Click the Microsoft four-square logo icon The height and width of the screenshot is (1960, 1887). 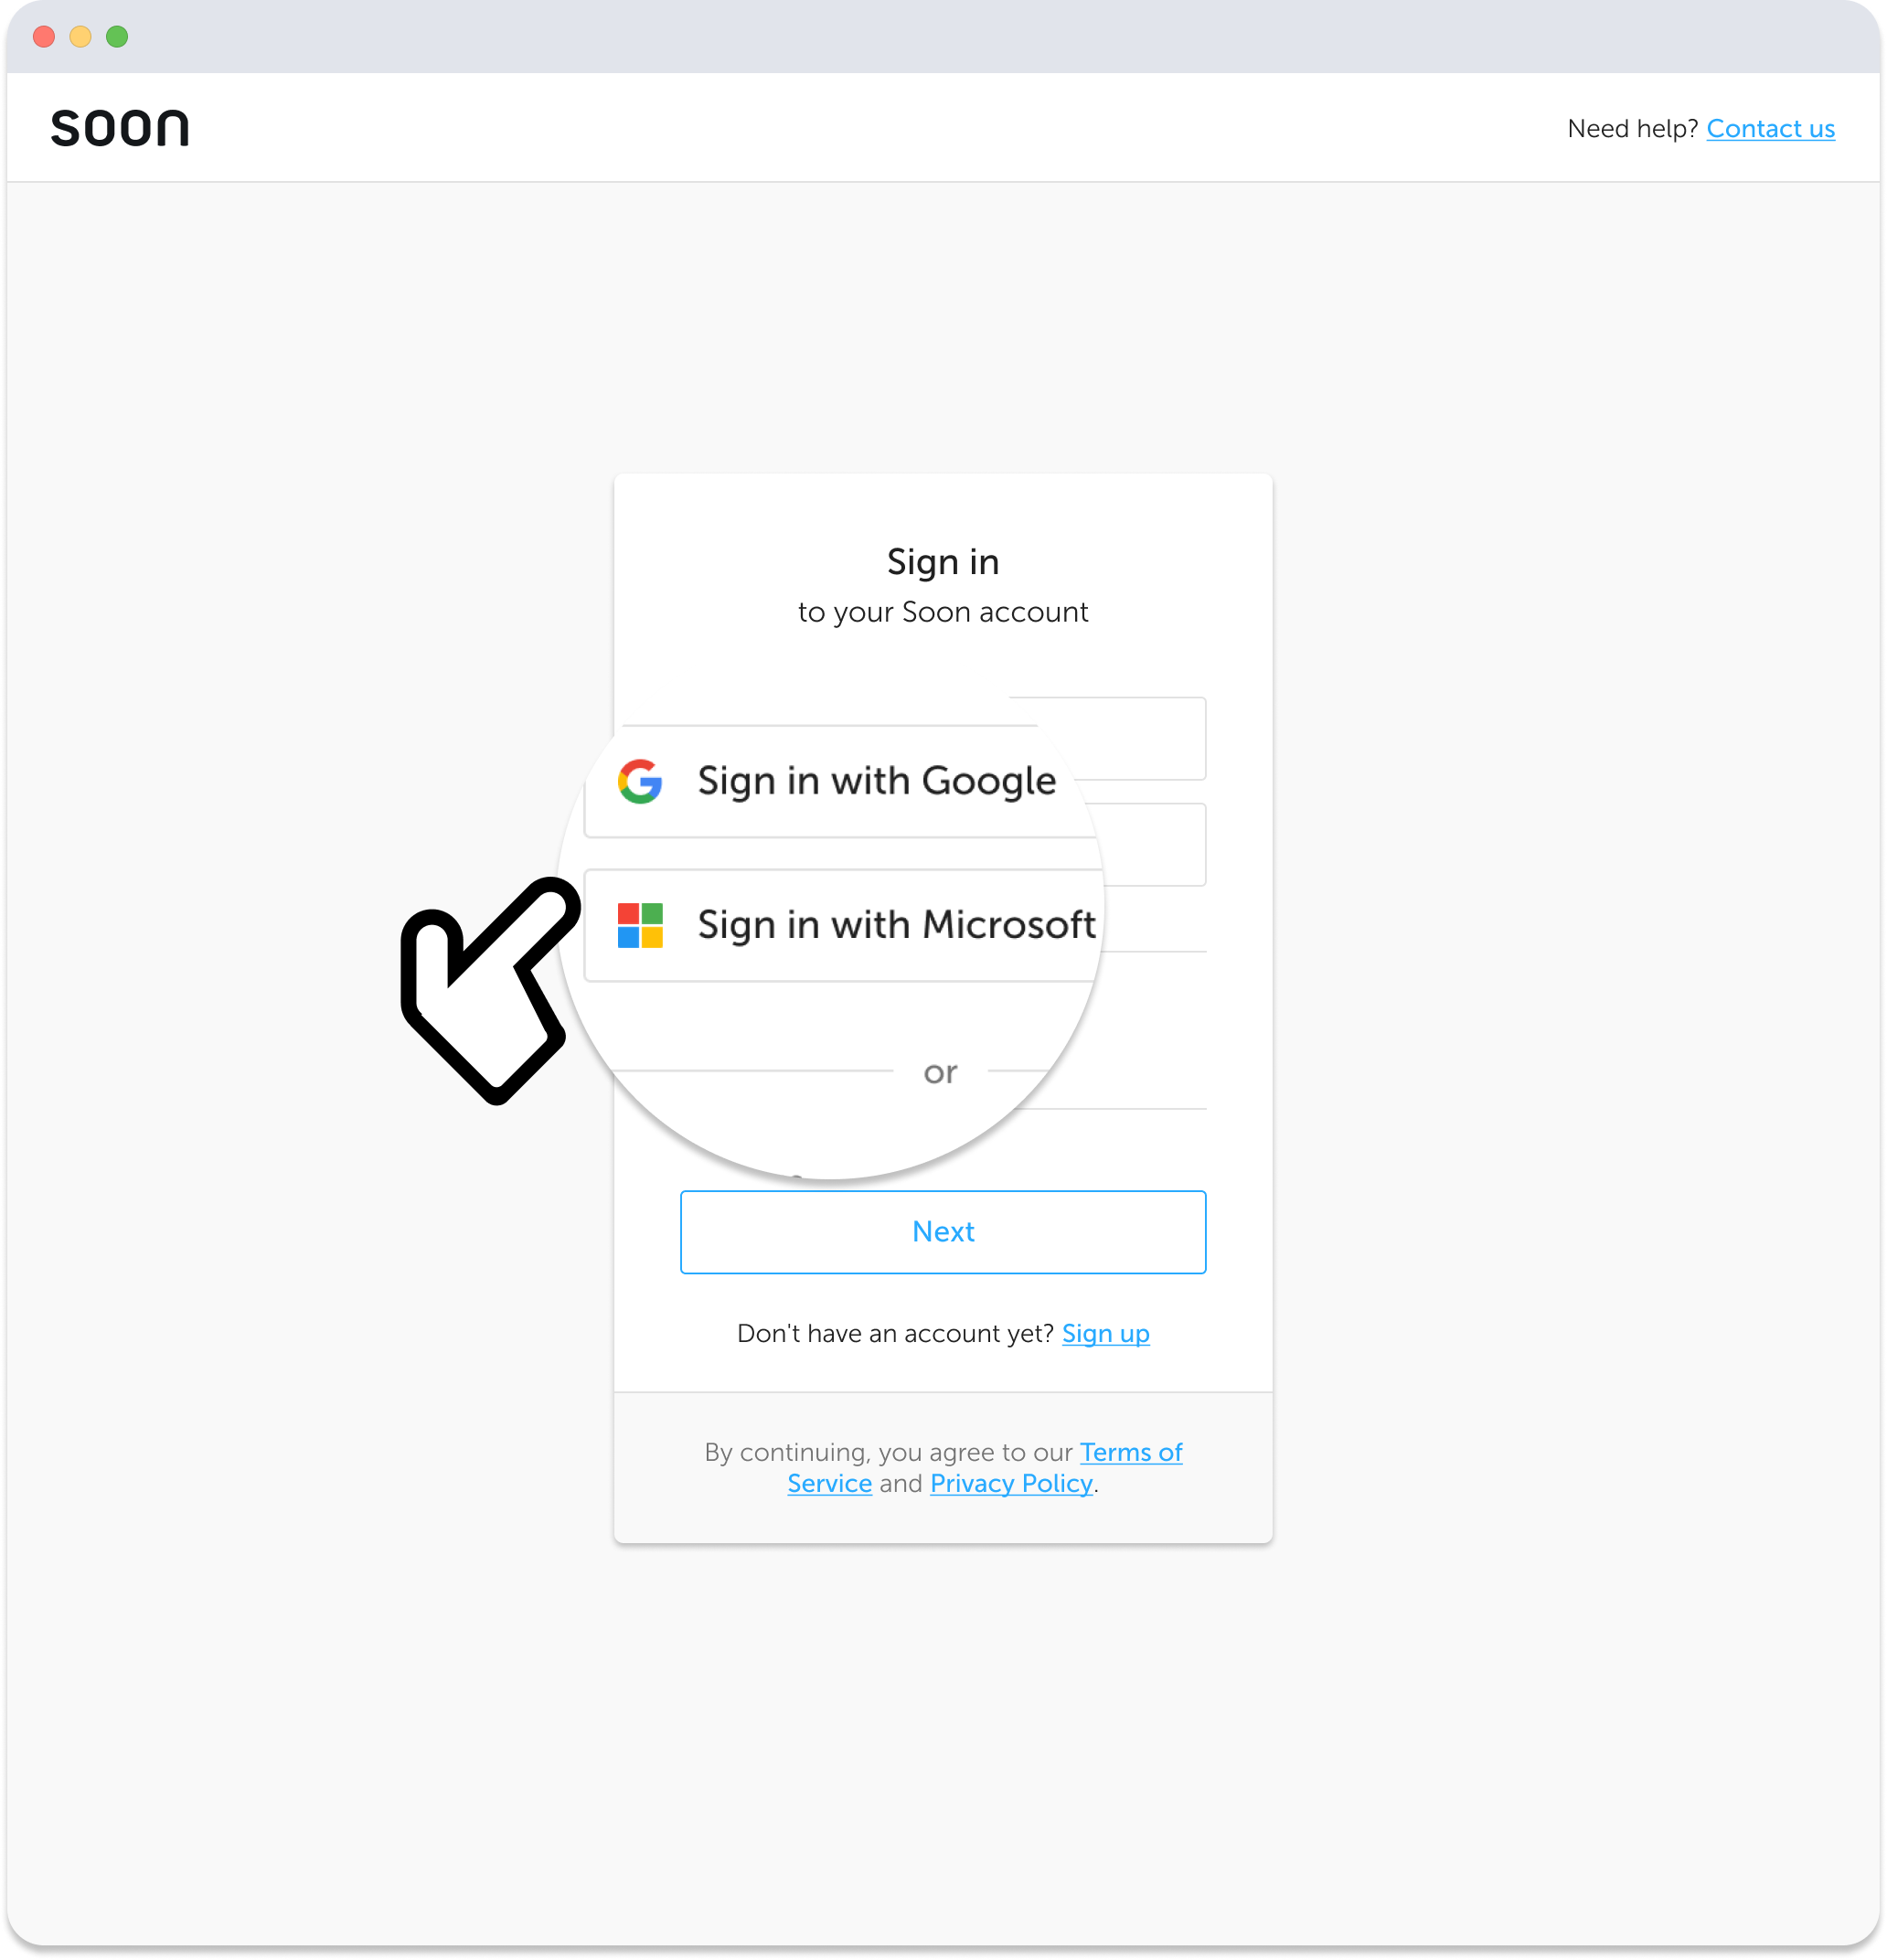pyautogui.click(x=640, y=925)
